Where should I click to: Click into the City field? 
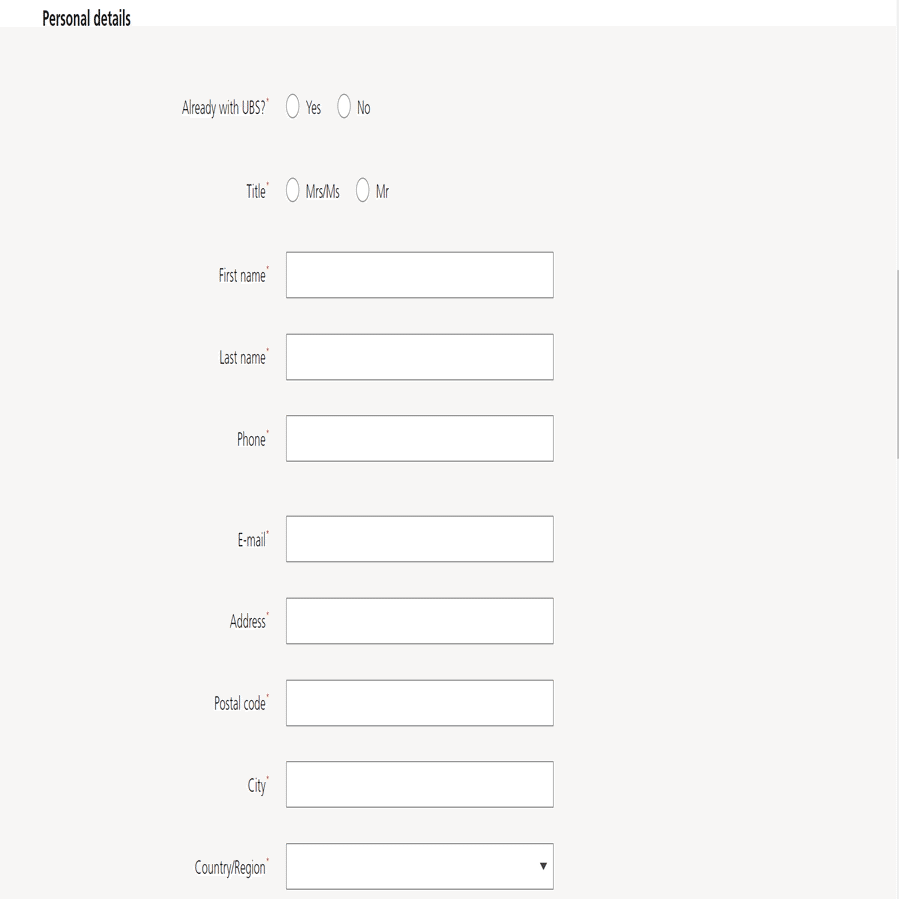419,785
